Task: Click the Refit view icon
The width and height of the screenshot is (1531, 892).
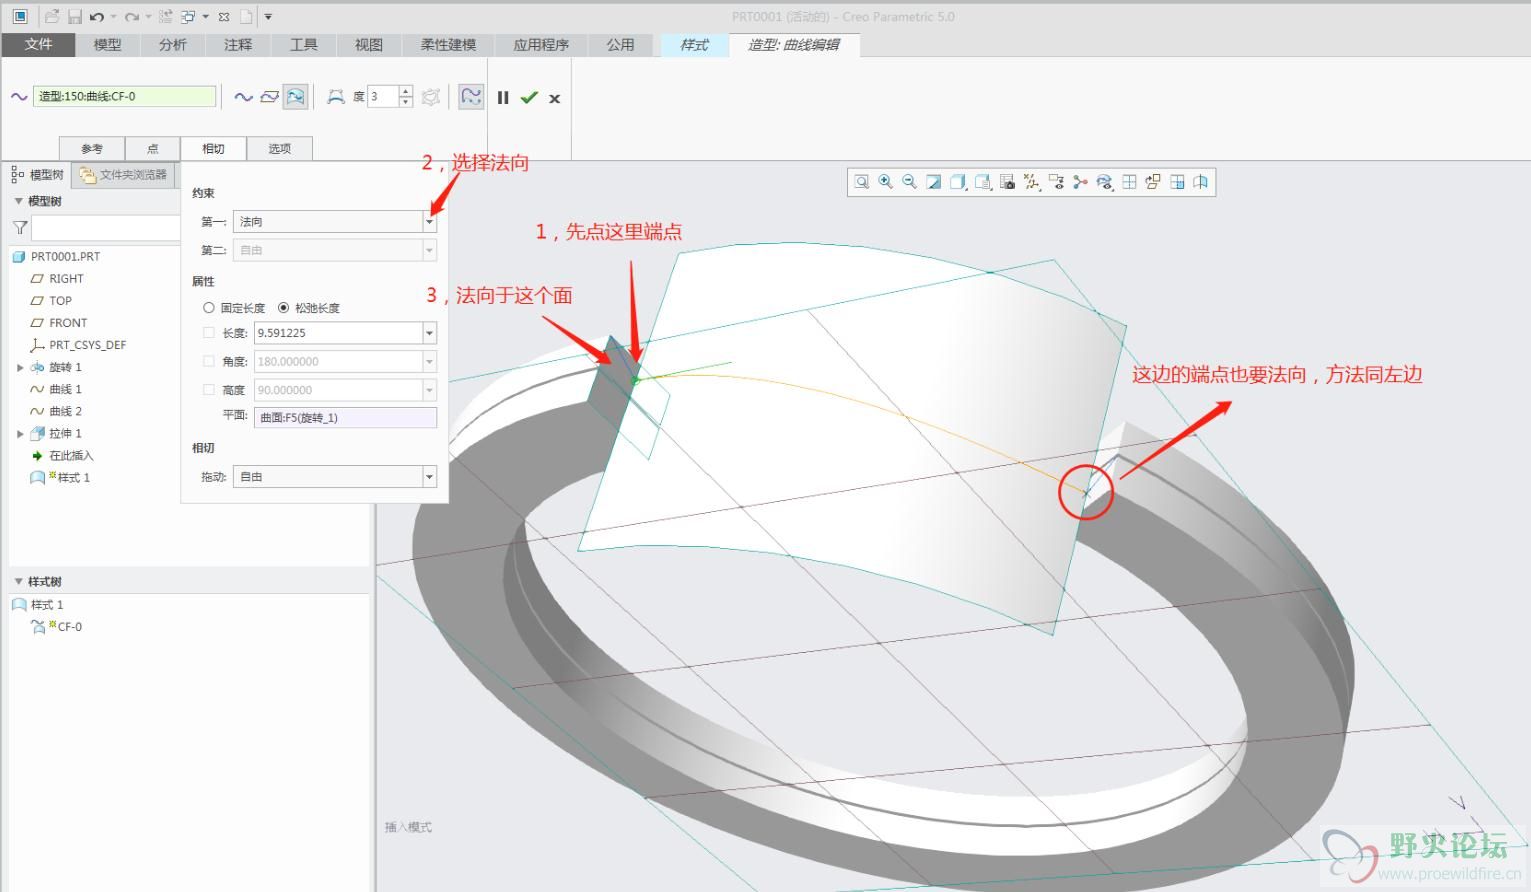Action: point(861,182)
